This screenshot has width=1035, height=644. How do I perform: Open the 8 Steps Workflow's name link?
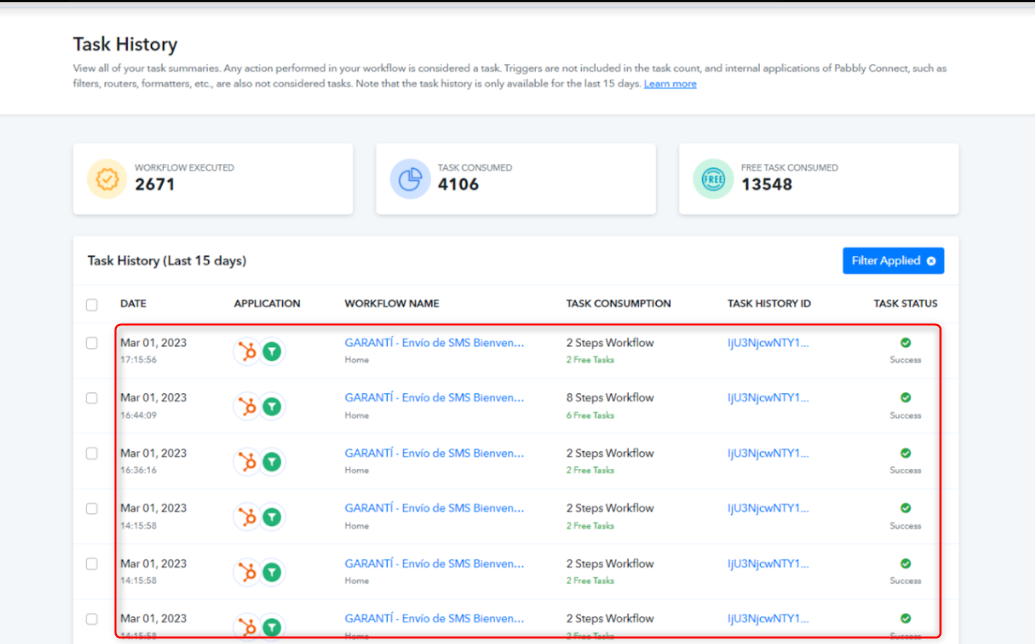click(x=434, y=397)
